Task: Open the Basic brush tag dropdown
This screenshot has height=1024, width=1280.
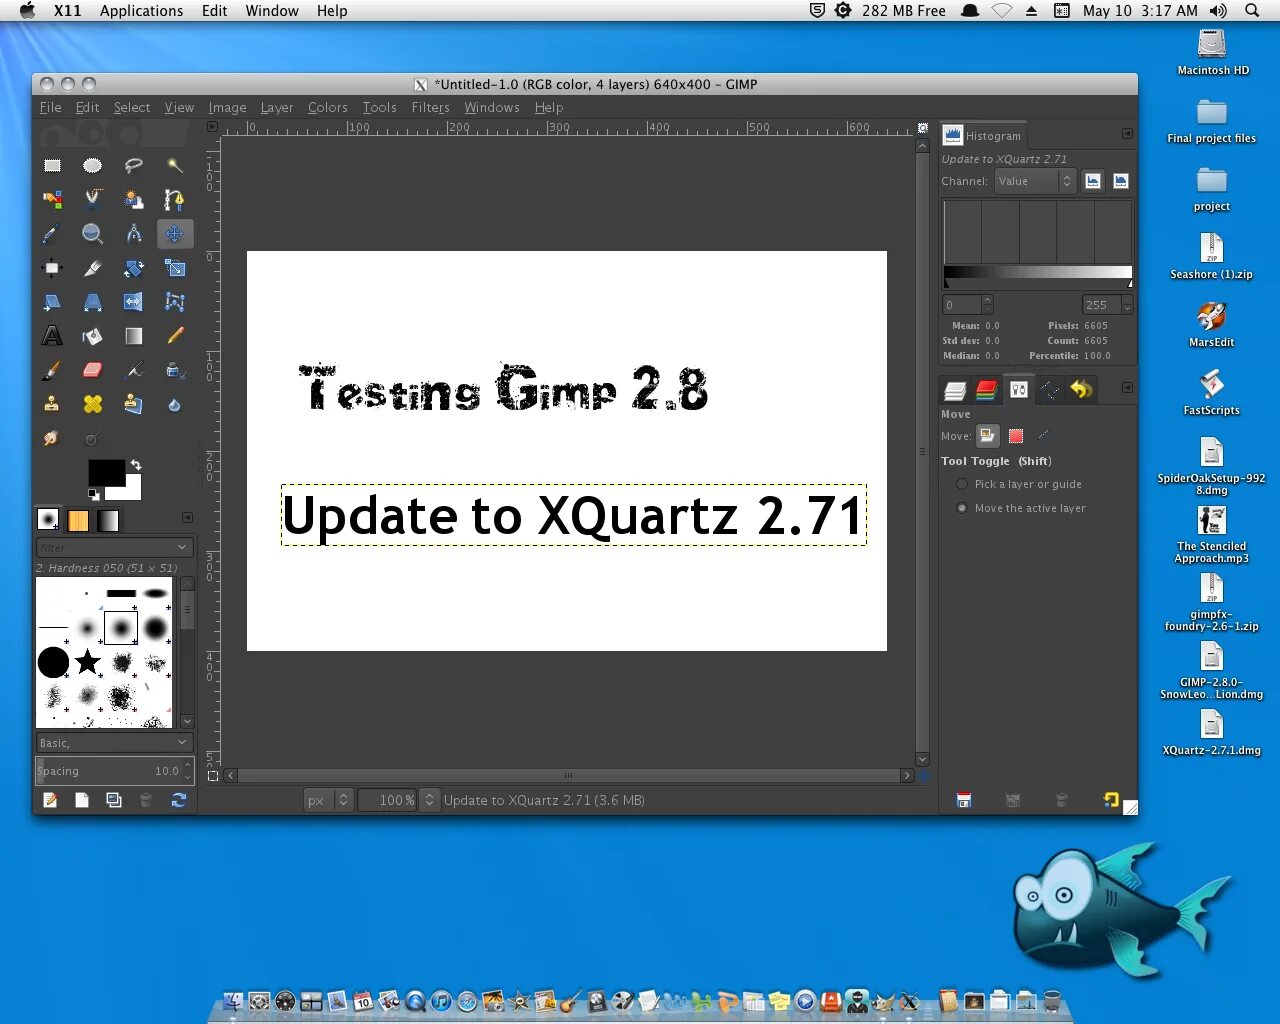Action: point(113,743)
